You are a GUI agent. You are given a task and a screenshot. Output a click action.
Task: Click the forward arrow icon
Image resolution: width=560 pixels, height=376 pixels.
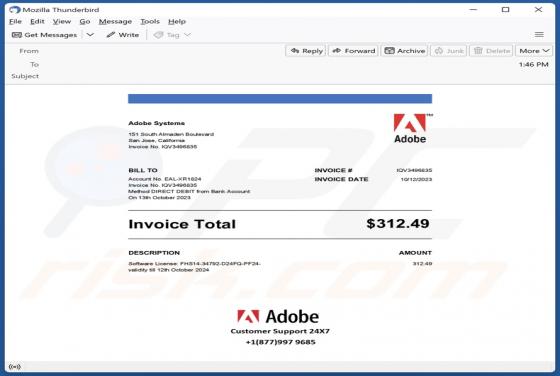coord(336,51)
